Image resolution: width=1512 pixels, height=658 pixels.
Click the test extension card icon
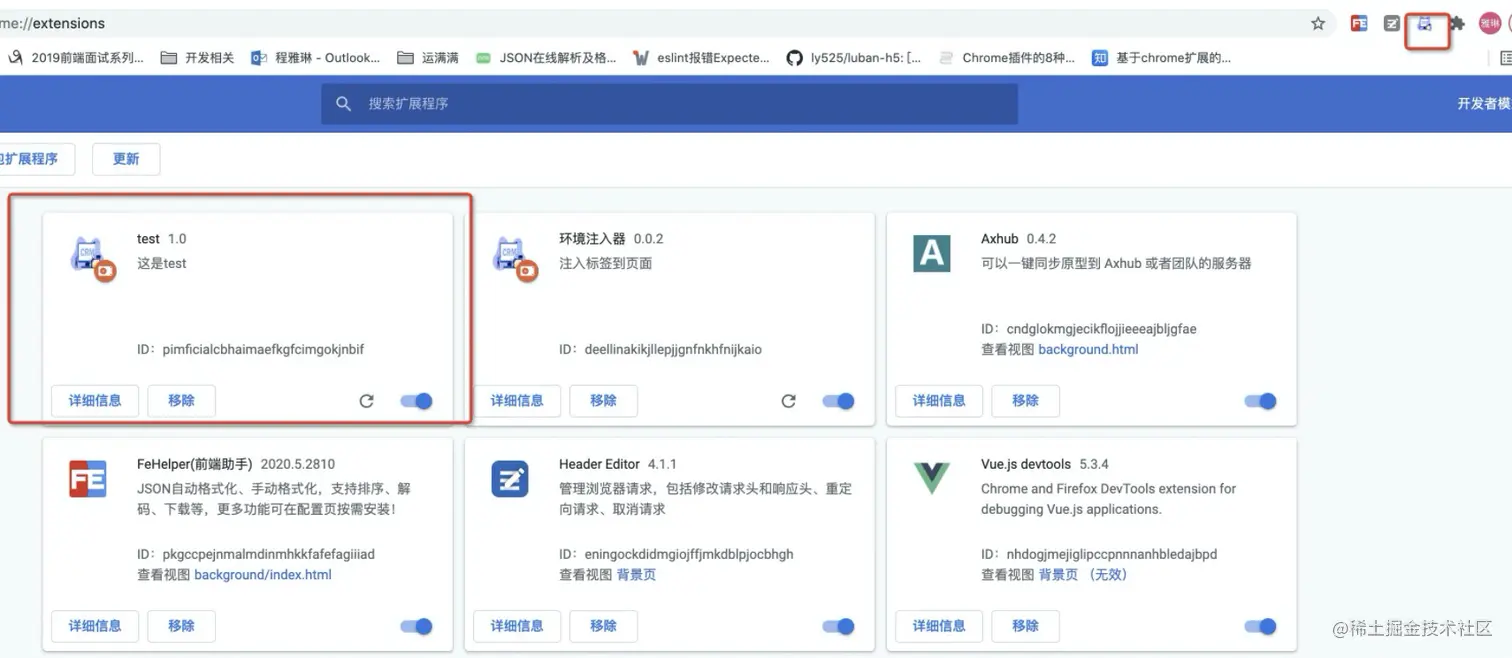[91, 258]
